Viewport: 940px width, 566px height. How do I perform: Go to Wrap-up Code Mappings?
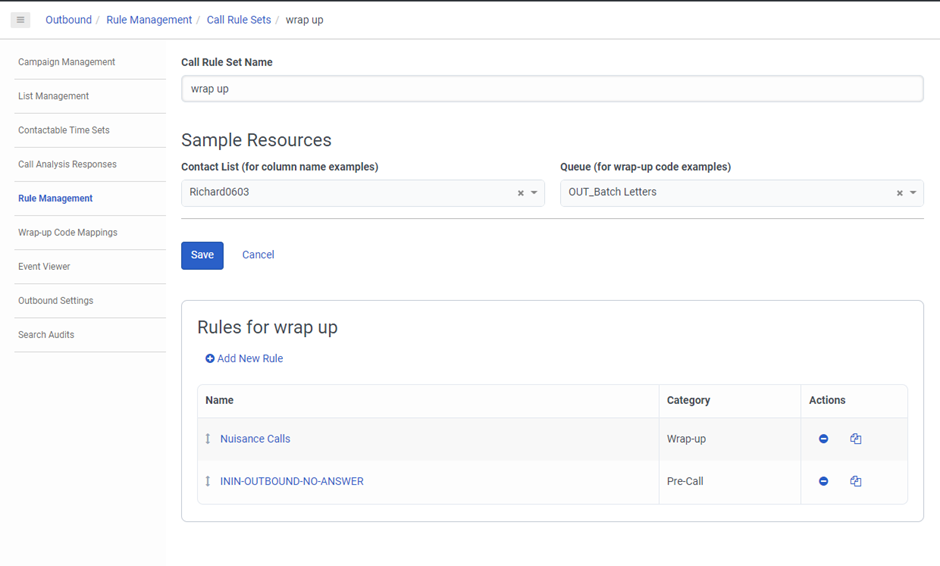coord(67,232)
